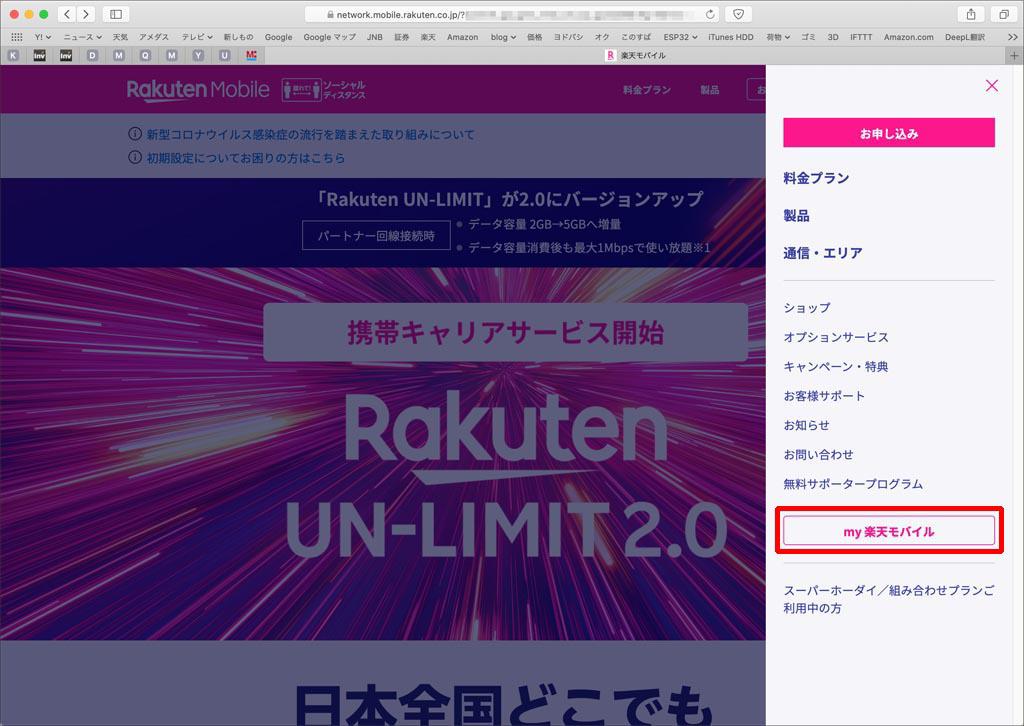This screenshot has width=1024, height=726.
Task: Expand the テレビ bookmarks folder
Action: coord(197,37)
